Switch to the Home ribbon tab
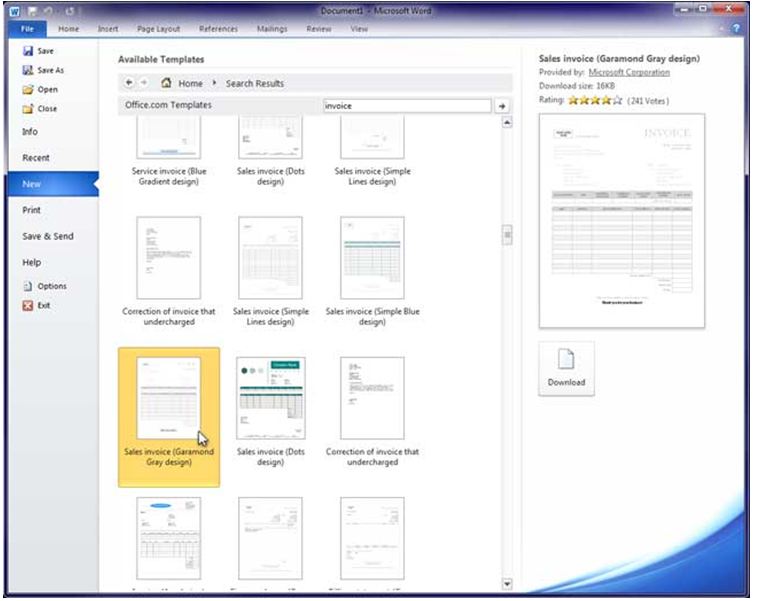Viewport: 766px width, 601px height. point(70,29)
